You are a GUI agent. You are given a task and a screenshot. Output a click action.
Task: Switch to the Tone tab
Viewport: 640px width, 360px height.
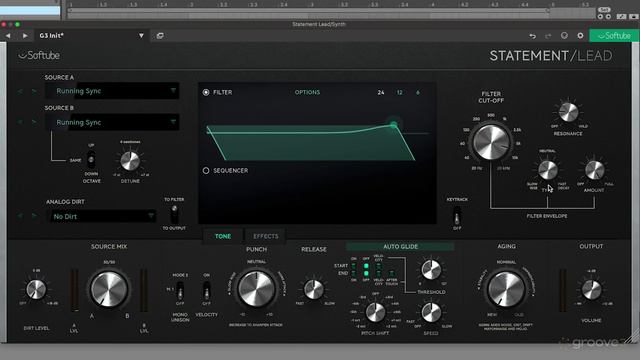pyautogui.click(x=223, y=236)
